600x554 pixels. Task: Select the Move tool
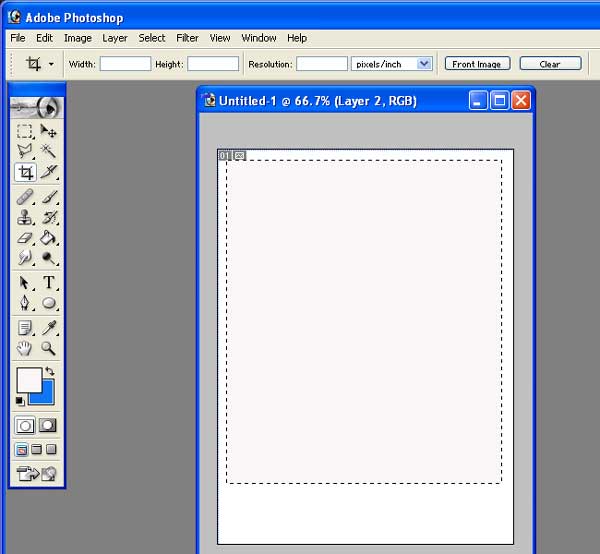[49, 131]
